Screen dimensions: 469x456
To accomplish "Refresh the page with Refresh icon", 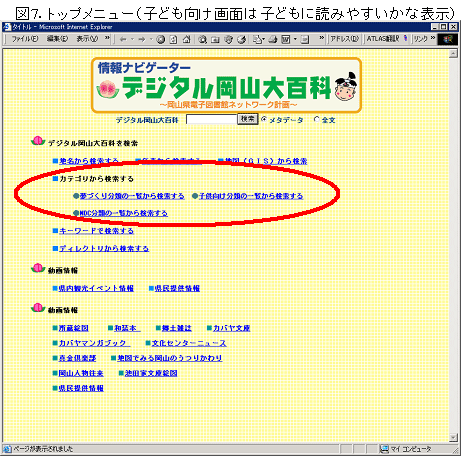I will 173,39.
